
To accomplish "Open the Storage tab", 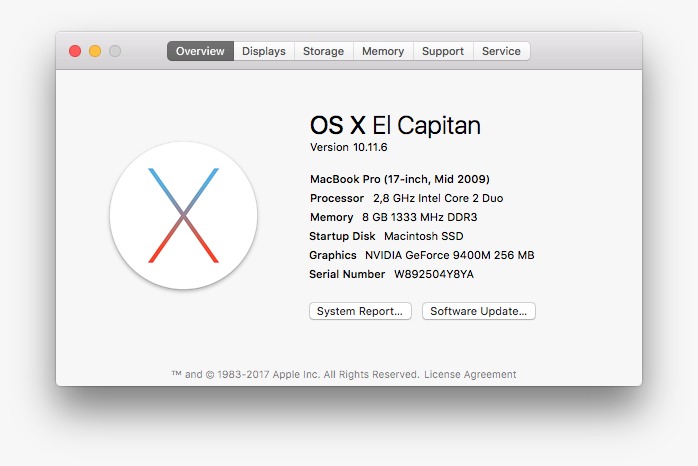I will (x=324, y=51).
